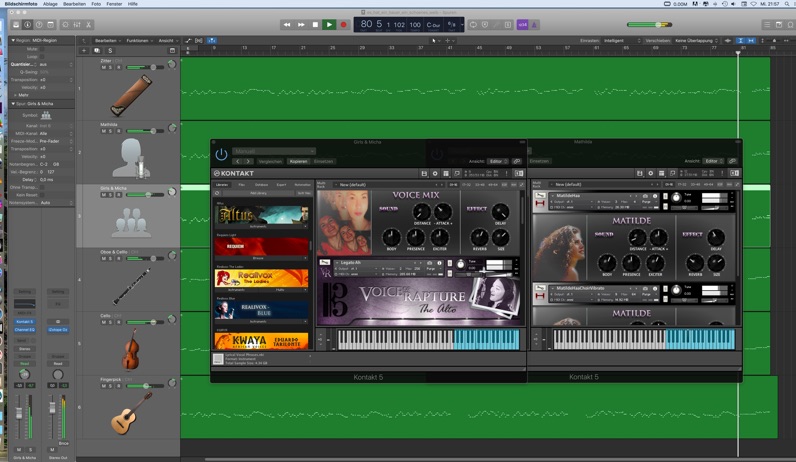This screenshot has height=462, width=796.
Task: Expand the Mehr disclosure in the inspector
Action: [15, 95]
